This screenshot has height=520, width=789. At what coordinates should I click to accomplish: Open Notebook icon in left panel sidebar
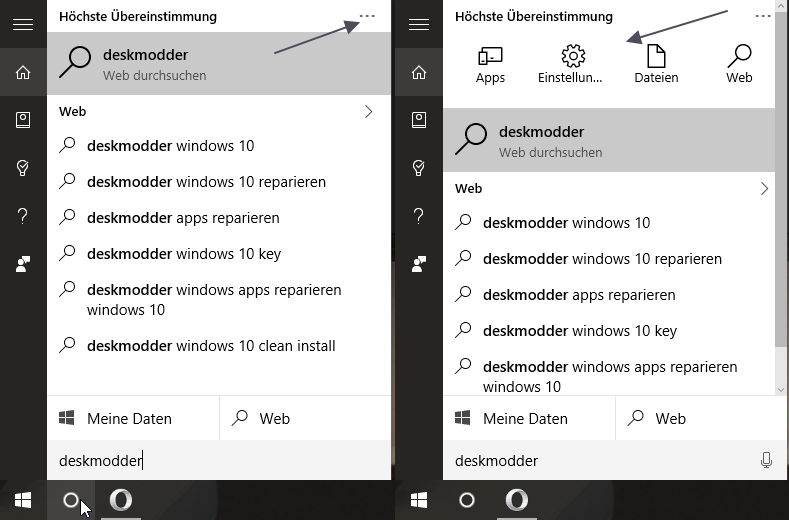pos(23,120)
